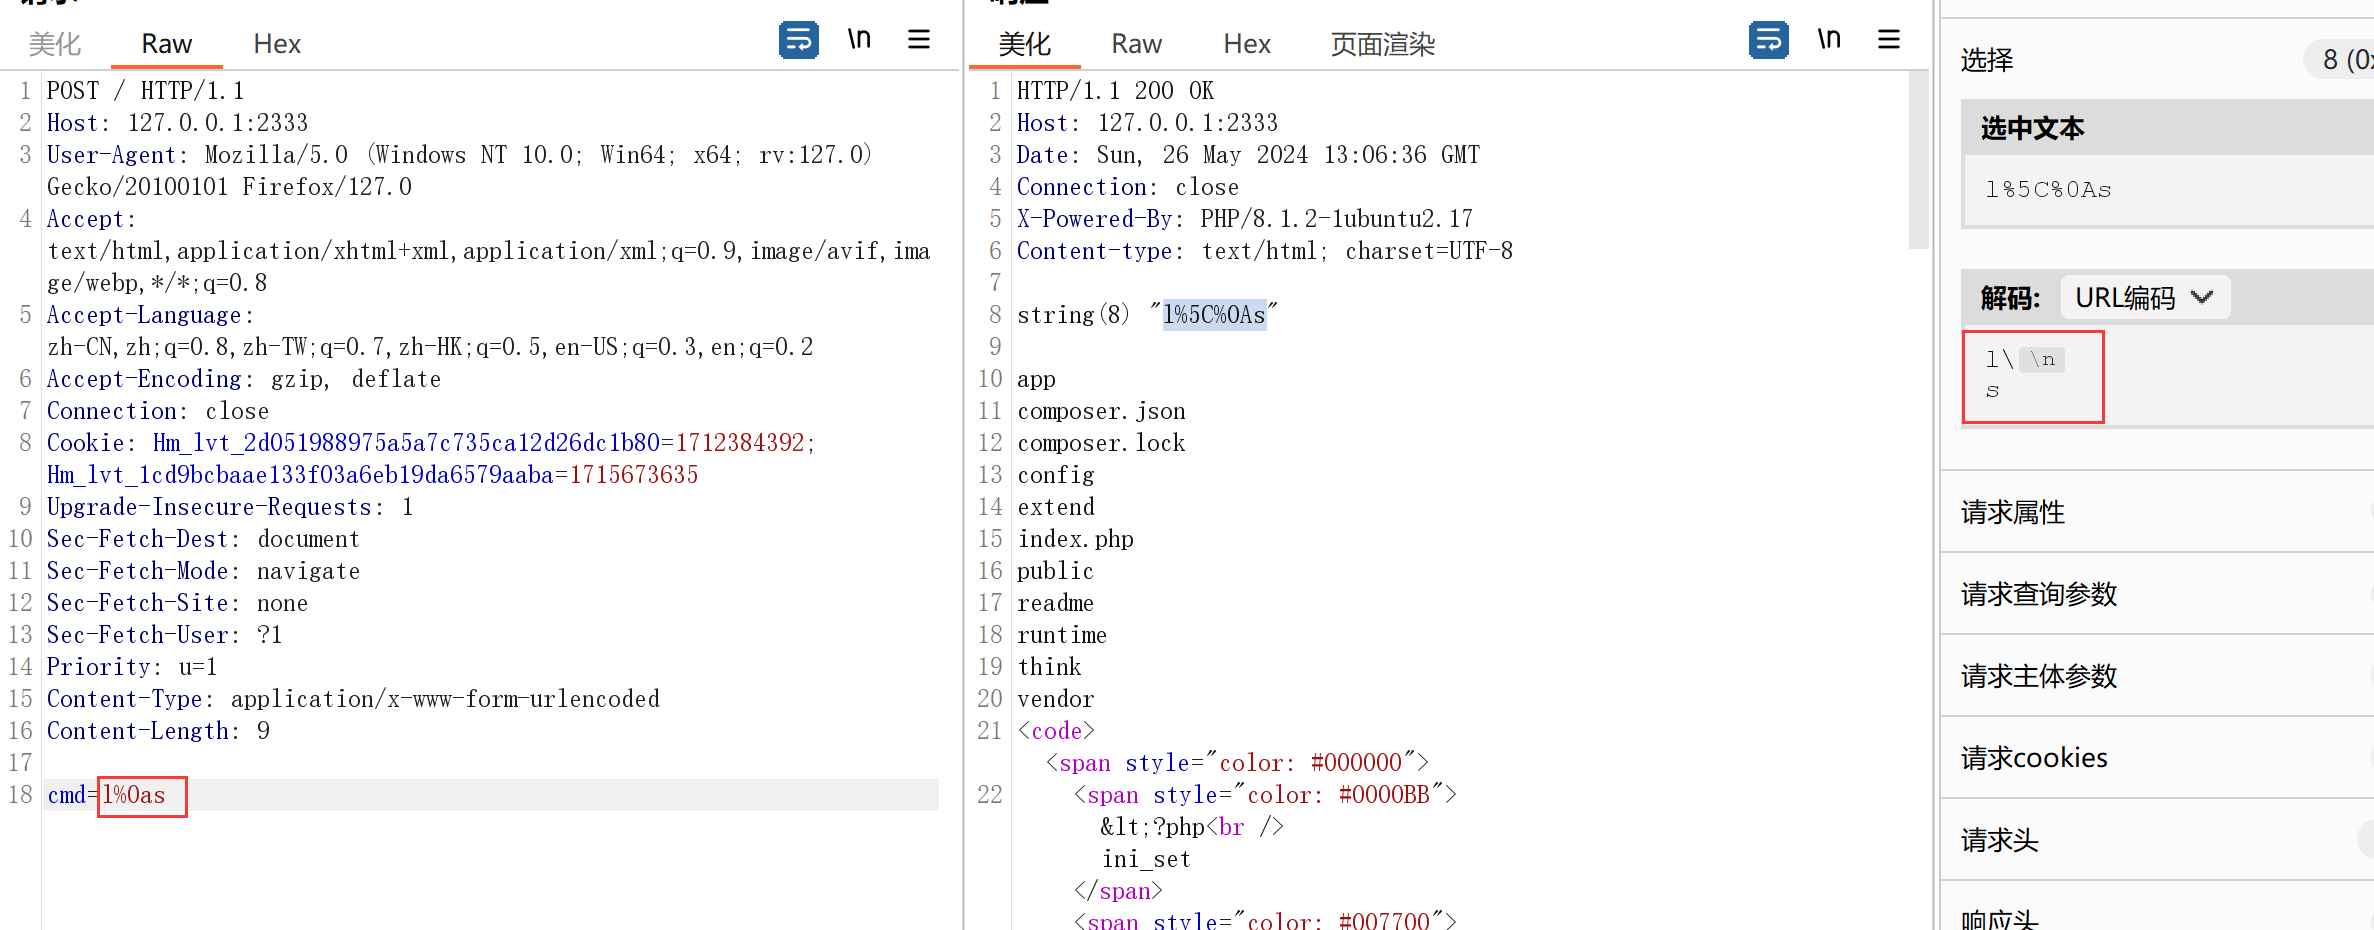Click Sec-Fetch-Mode: navigate header

[203, 571]
